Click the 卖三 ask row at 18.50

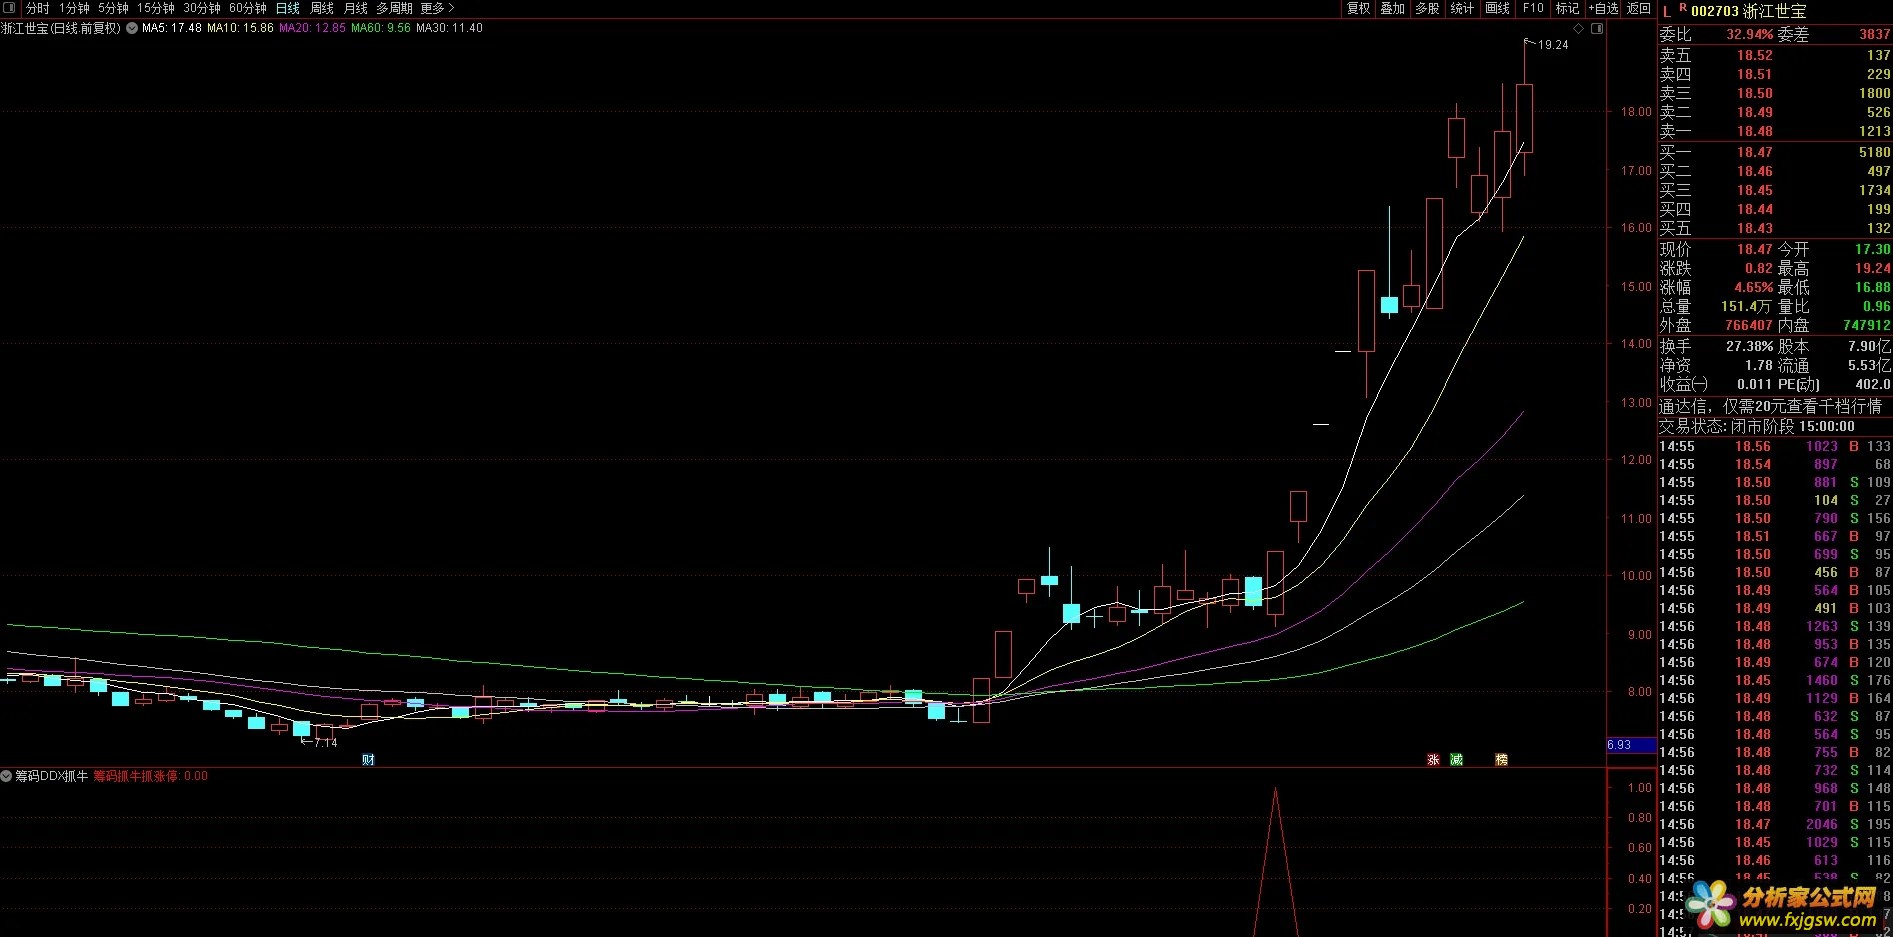(1775, 94)
